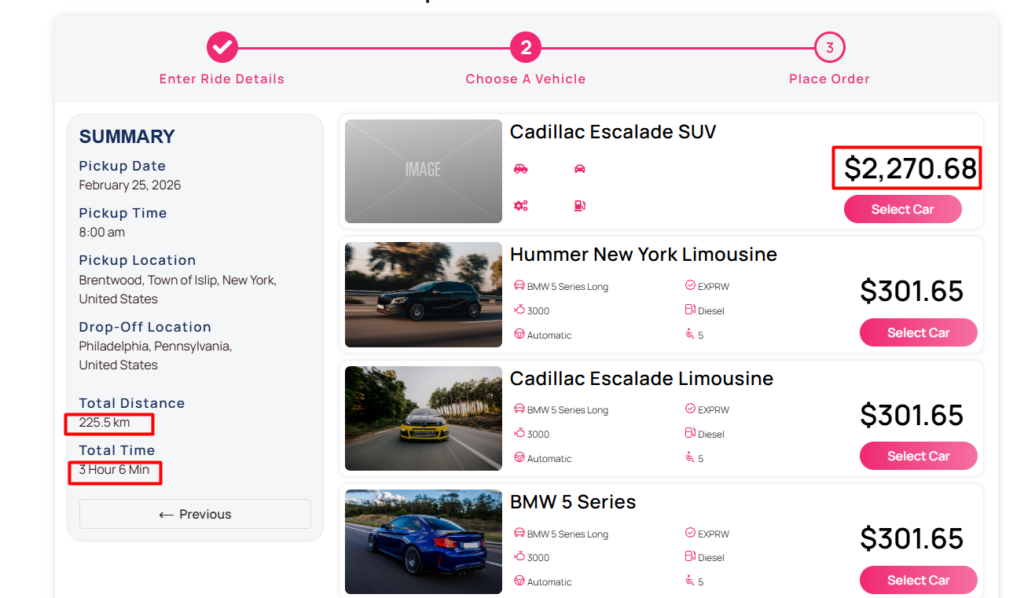Image resolution: width=1024 pixels, height=598 pixels.
Task: Click the odometer icon next to 3000 on Cadillac Escalade Limousine
Action: (520, 434)
